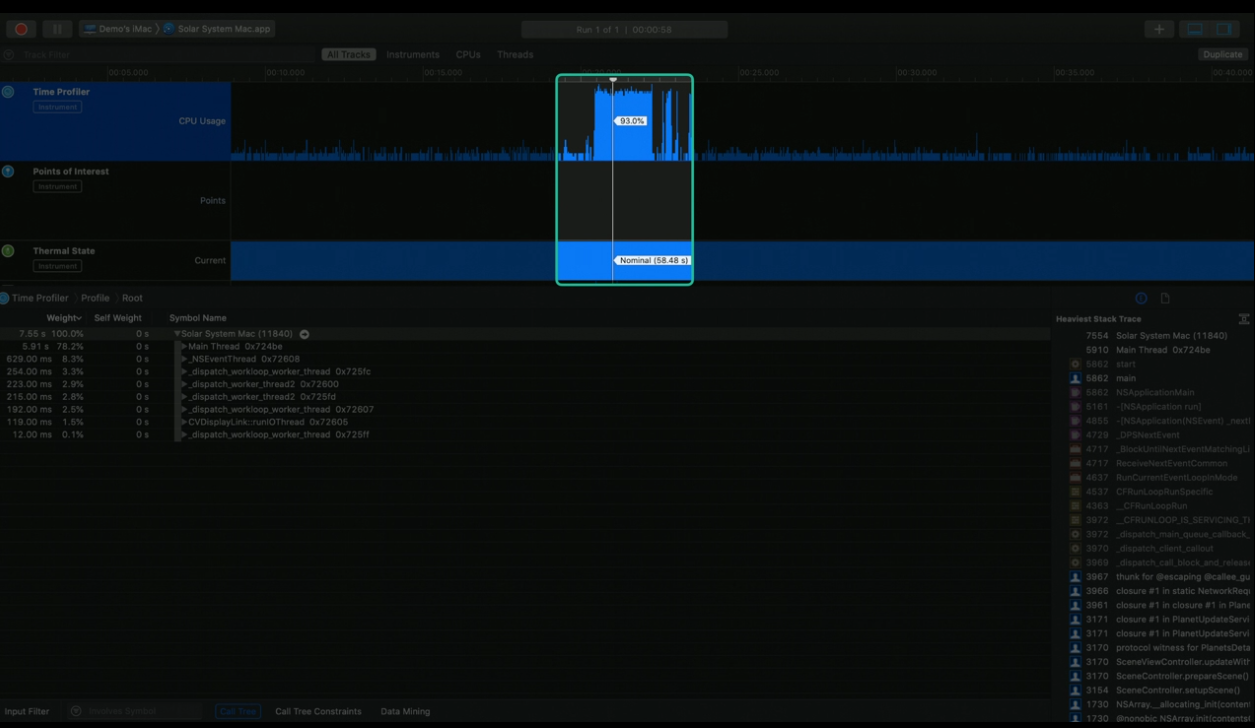This screenshot has height=728, width=1255.
Task: Expand _NSEventThread 0x72608
Action: click(184, 359)
